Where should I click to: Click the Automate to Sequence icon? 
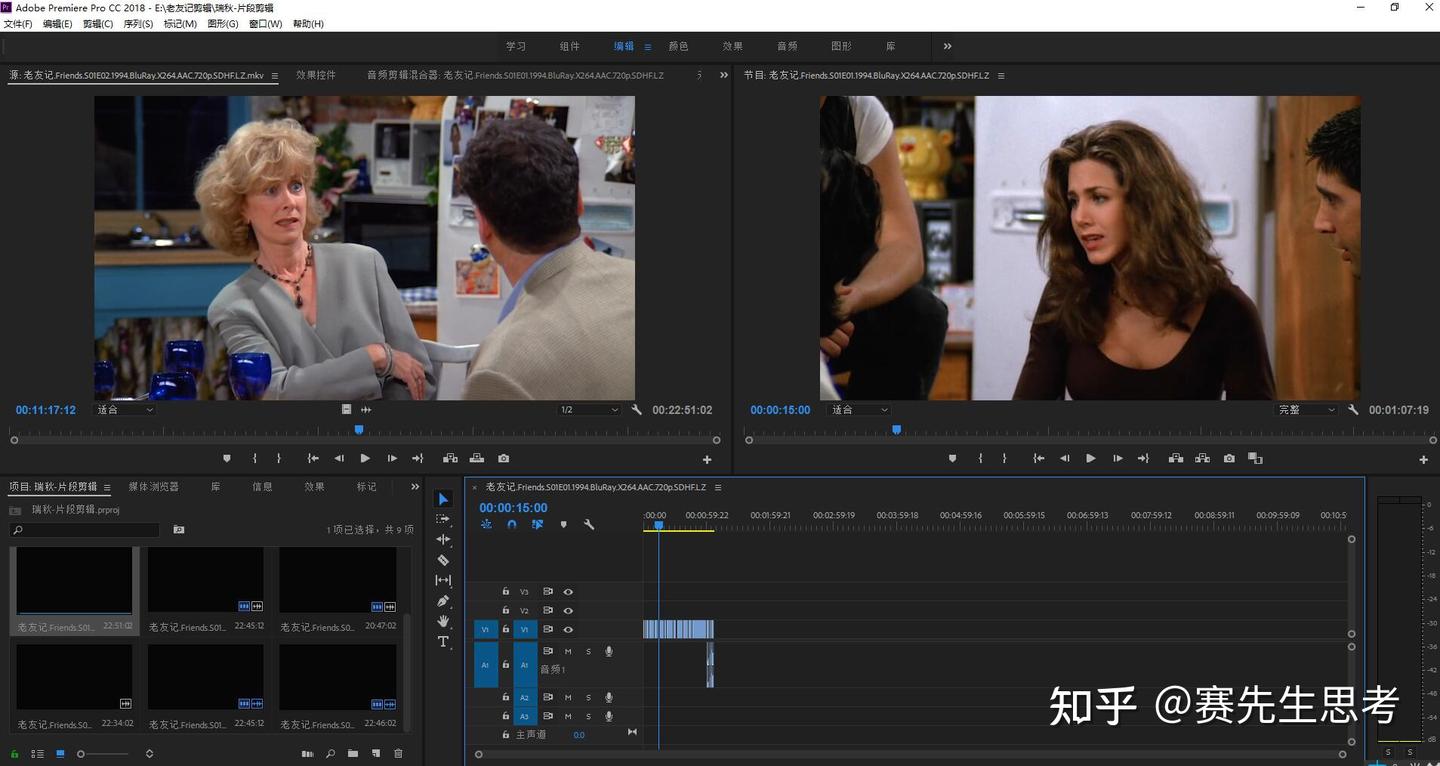coord(308,753)
